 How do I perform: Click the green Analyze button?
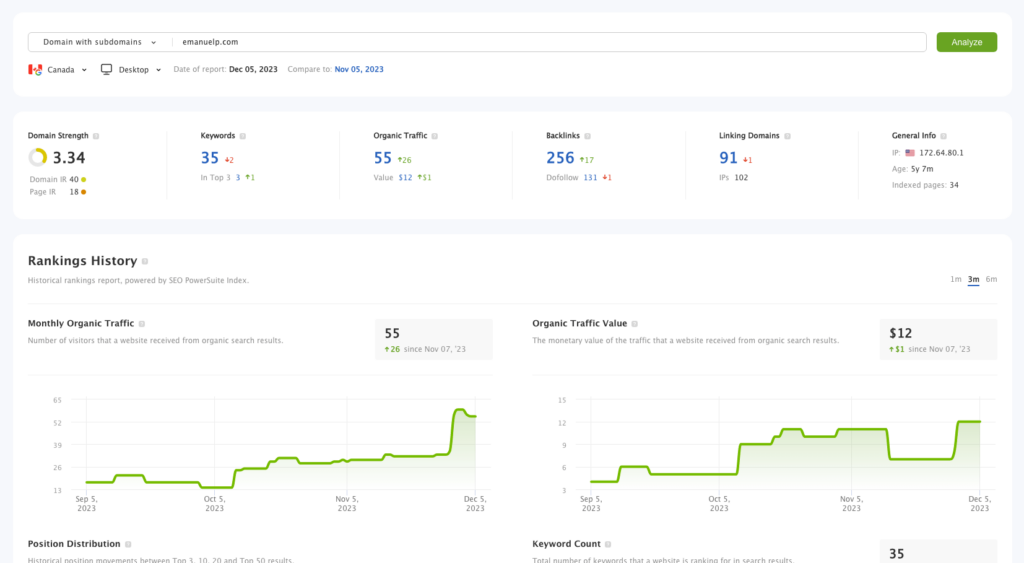pyautogui.click(x=967, y=42)
